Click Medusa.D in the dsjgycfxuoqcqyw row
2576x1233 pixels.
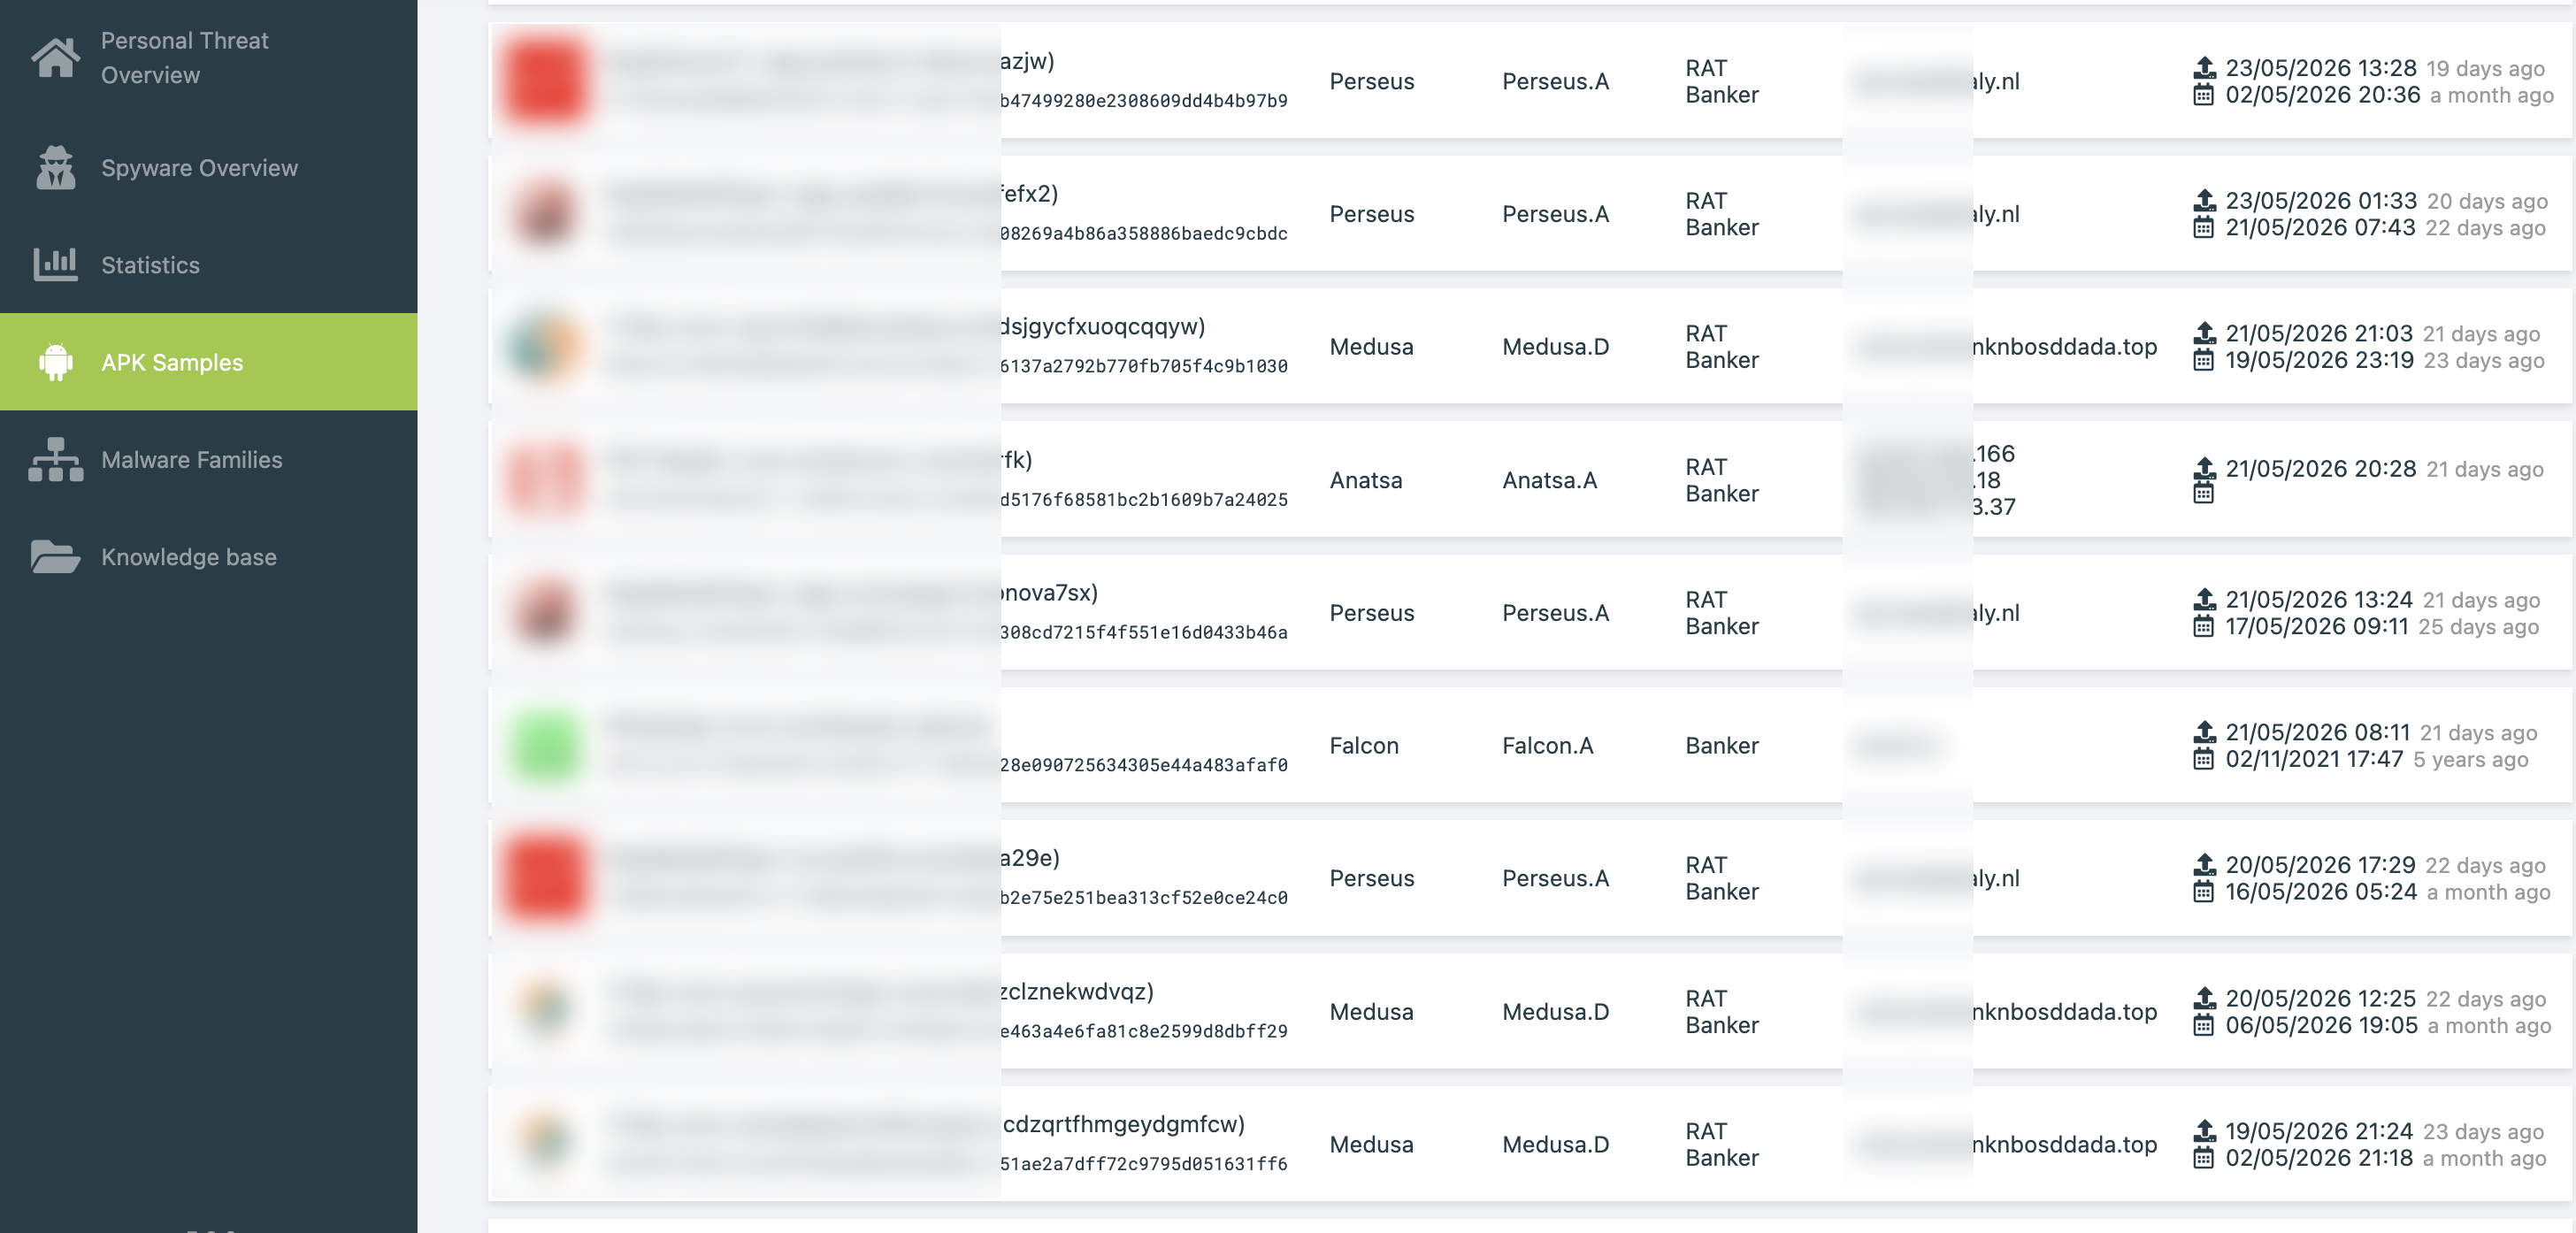(x=1555, y=347)
